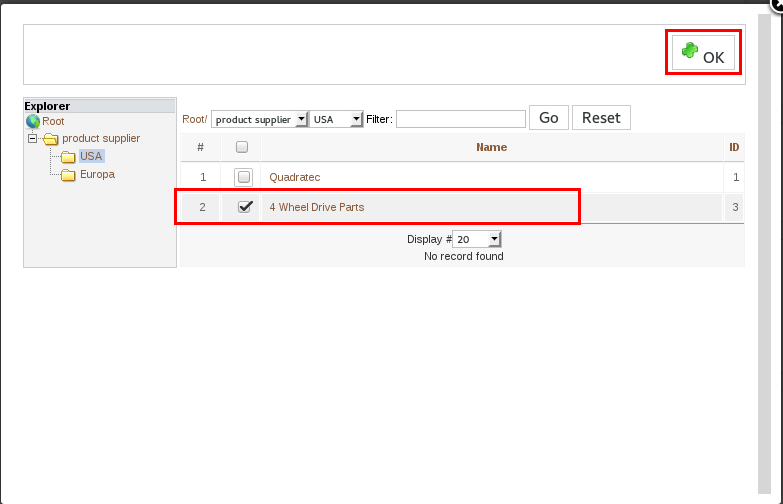Open the Display # 20 dropdown
This screenshot has width=783, height=504.
point(476,239)
